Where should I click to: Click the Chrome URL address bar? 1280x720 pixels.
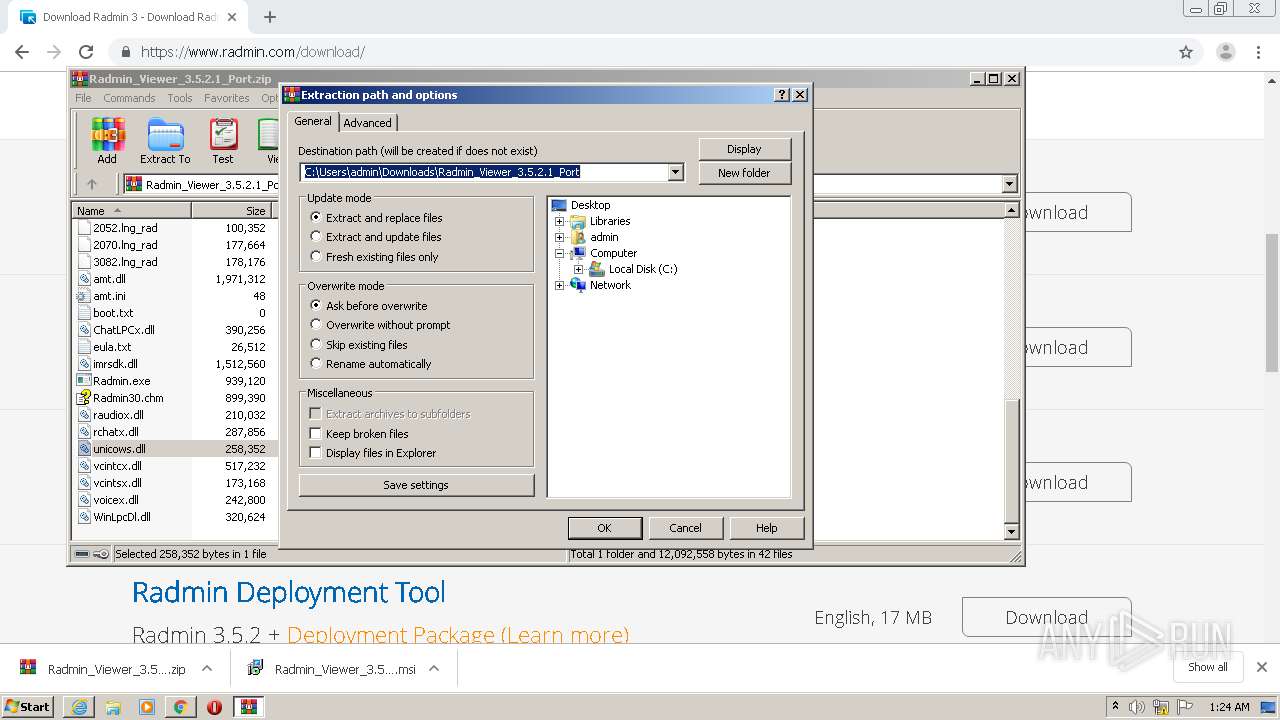[x=640, y=52]
